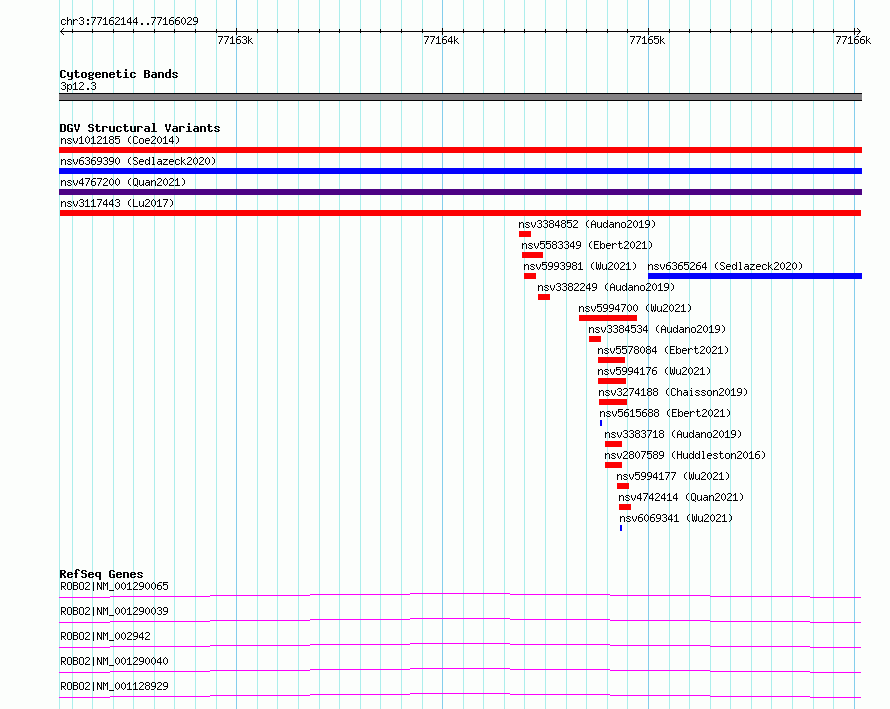This screenshot has width=890, height=709.
Task: Click the Cytogenetic Bands track title
Action: click(119, 74)
